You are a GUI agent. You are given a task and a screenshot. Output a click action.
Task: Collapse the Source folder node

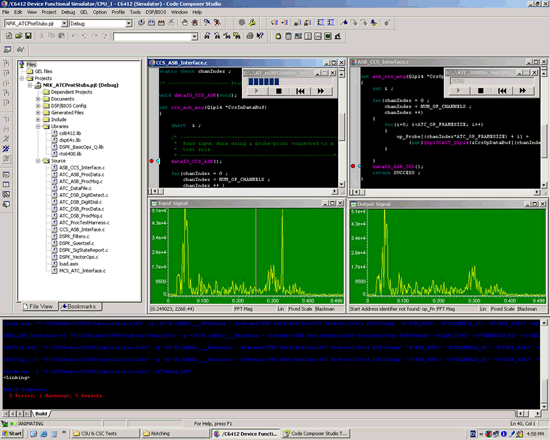pyautogui.click(x=38, y=161)
